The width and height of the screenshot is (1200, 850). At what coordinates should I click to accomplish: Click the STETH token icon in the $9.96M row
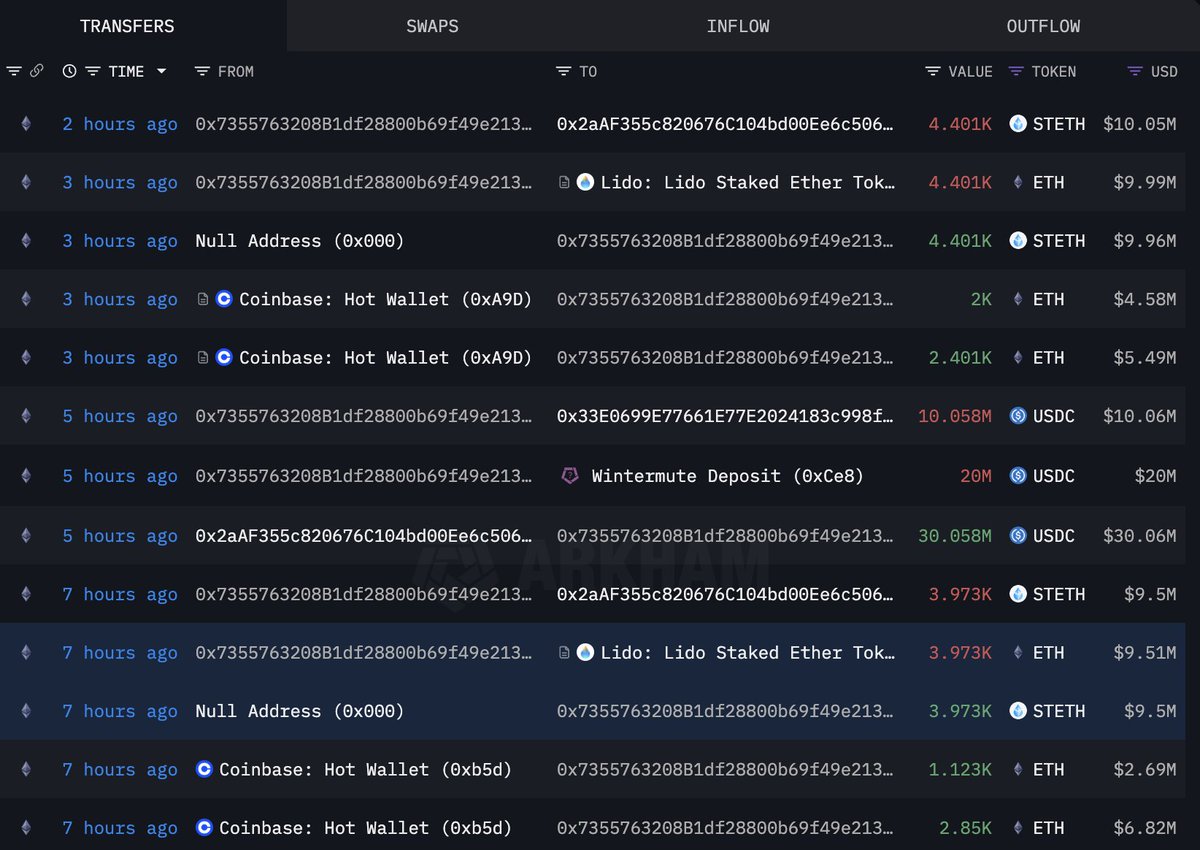(x=1018, y=241)
